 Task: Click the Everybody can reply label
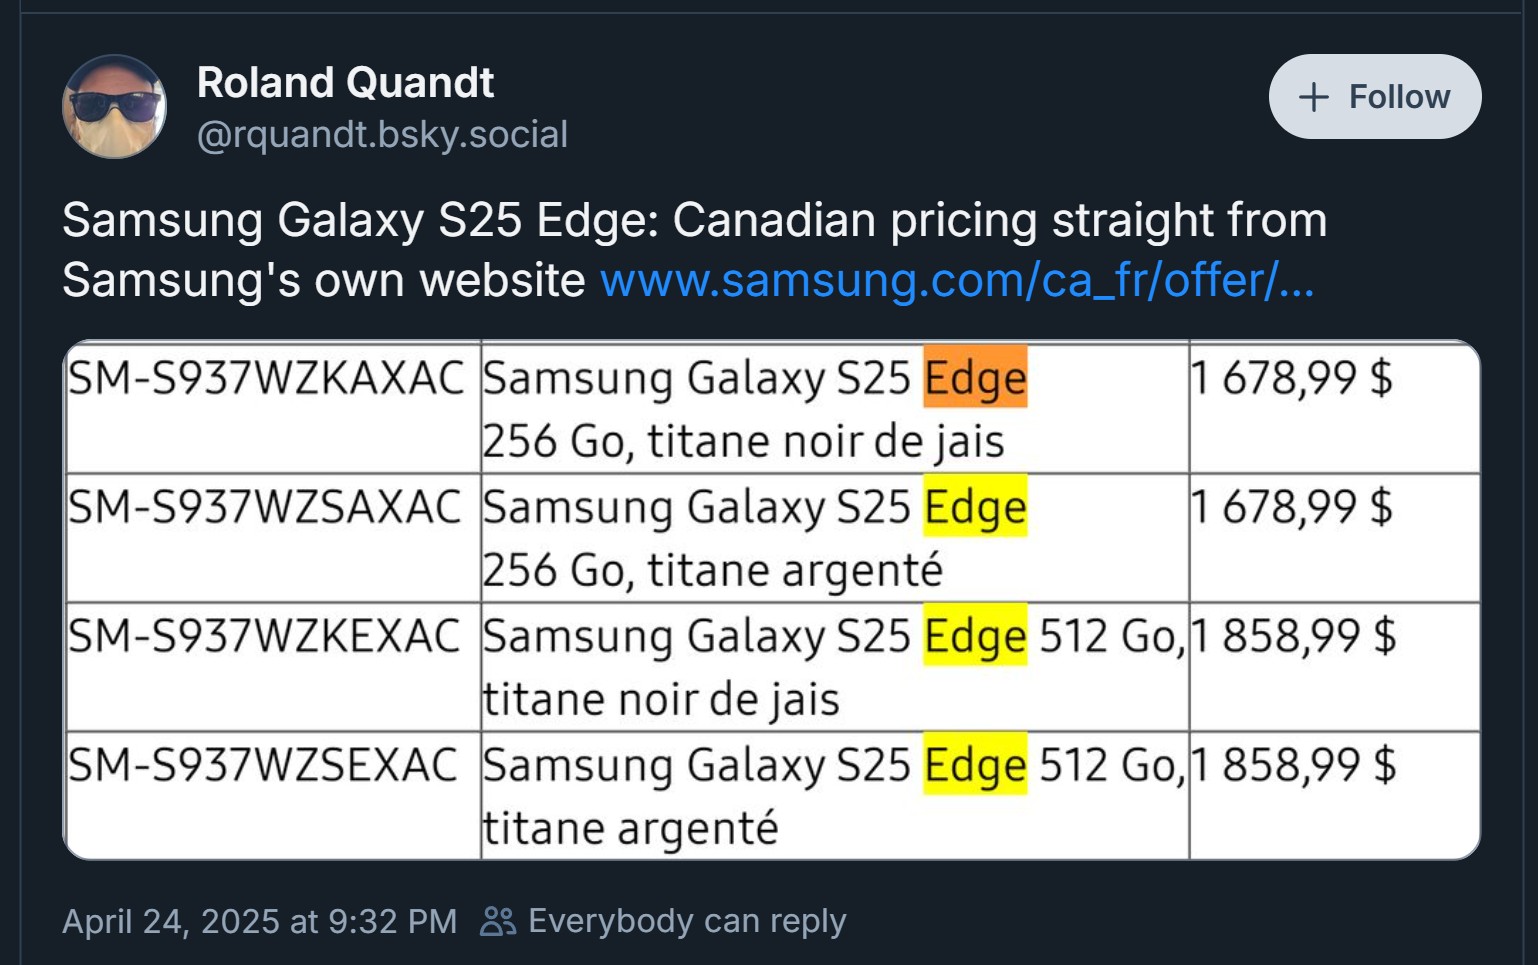[686, 921]
